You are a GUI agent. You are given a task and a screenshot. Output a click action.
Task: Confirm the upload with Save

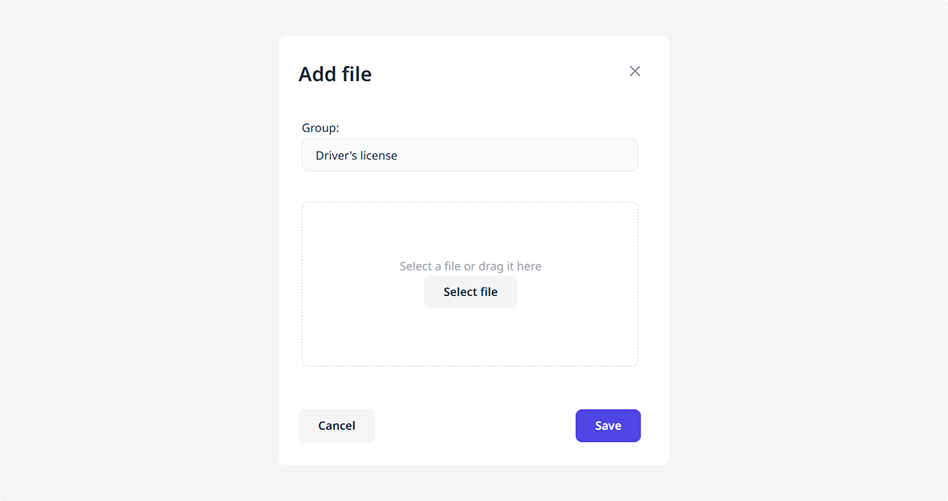pyautogui.click(x=608, y=426)
